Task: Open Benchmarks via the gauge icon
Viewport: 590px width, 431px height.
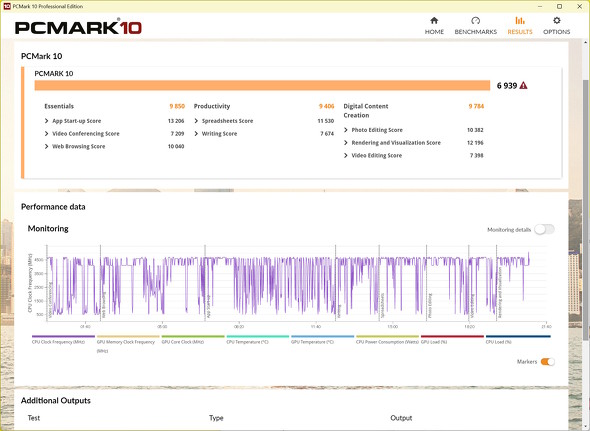Action: (x=475, y=20)
